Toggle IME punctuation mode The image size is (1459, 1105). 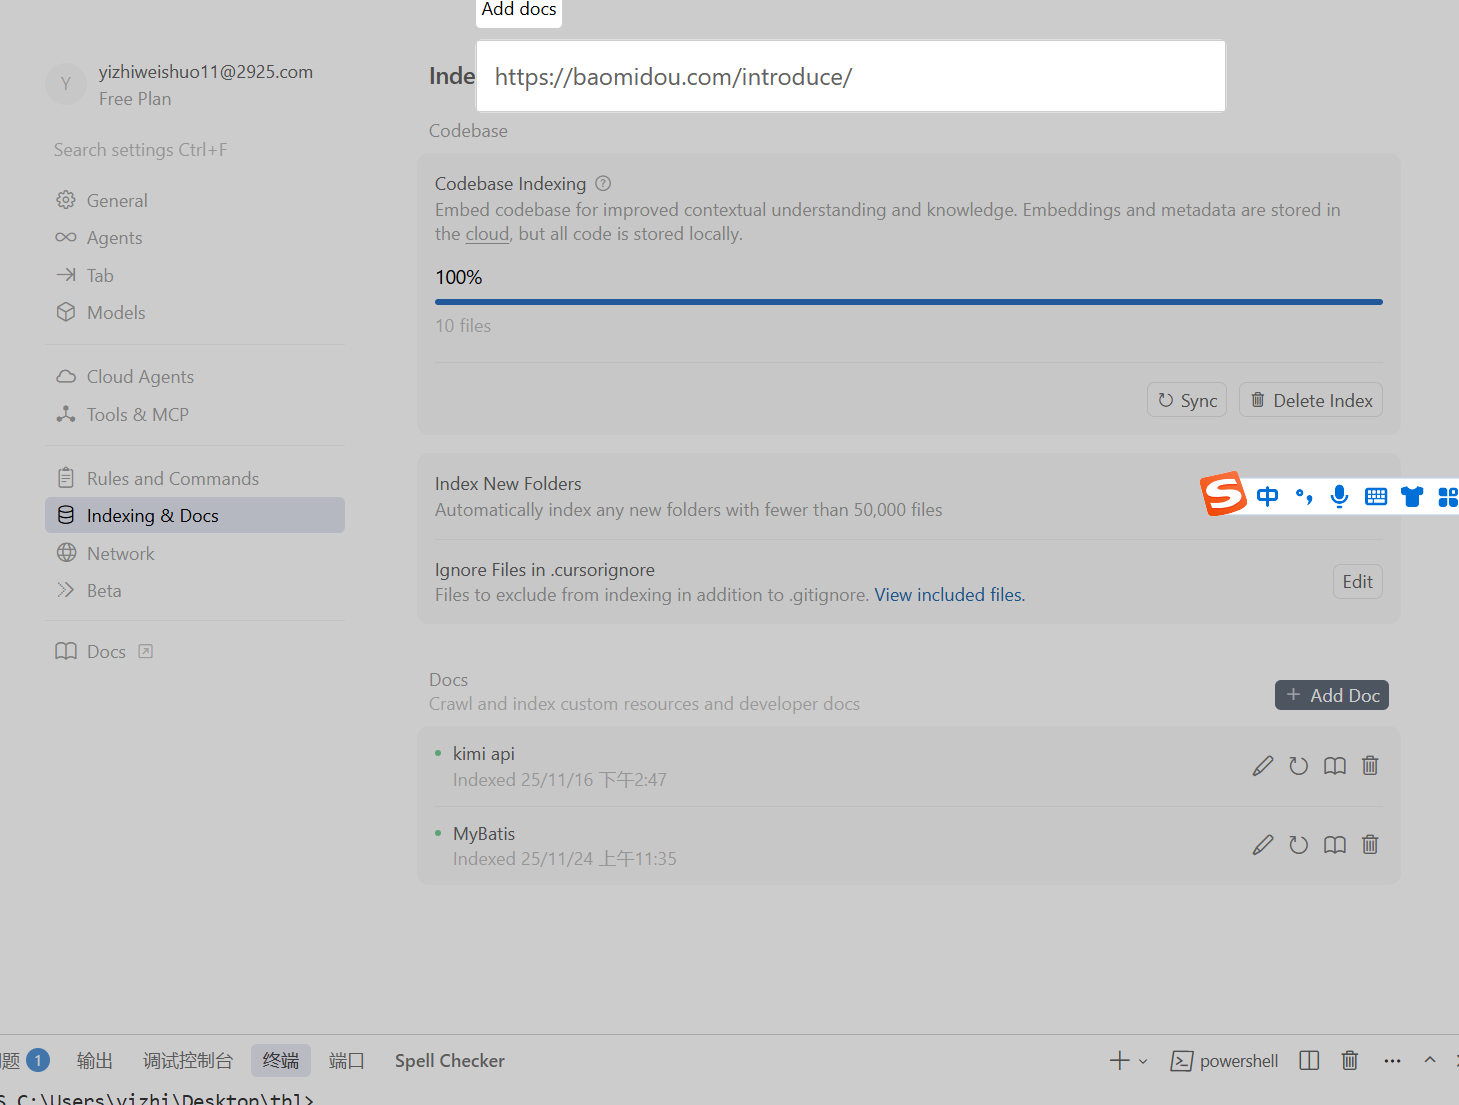(1304, 496)
